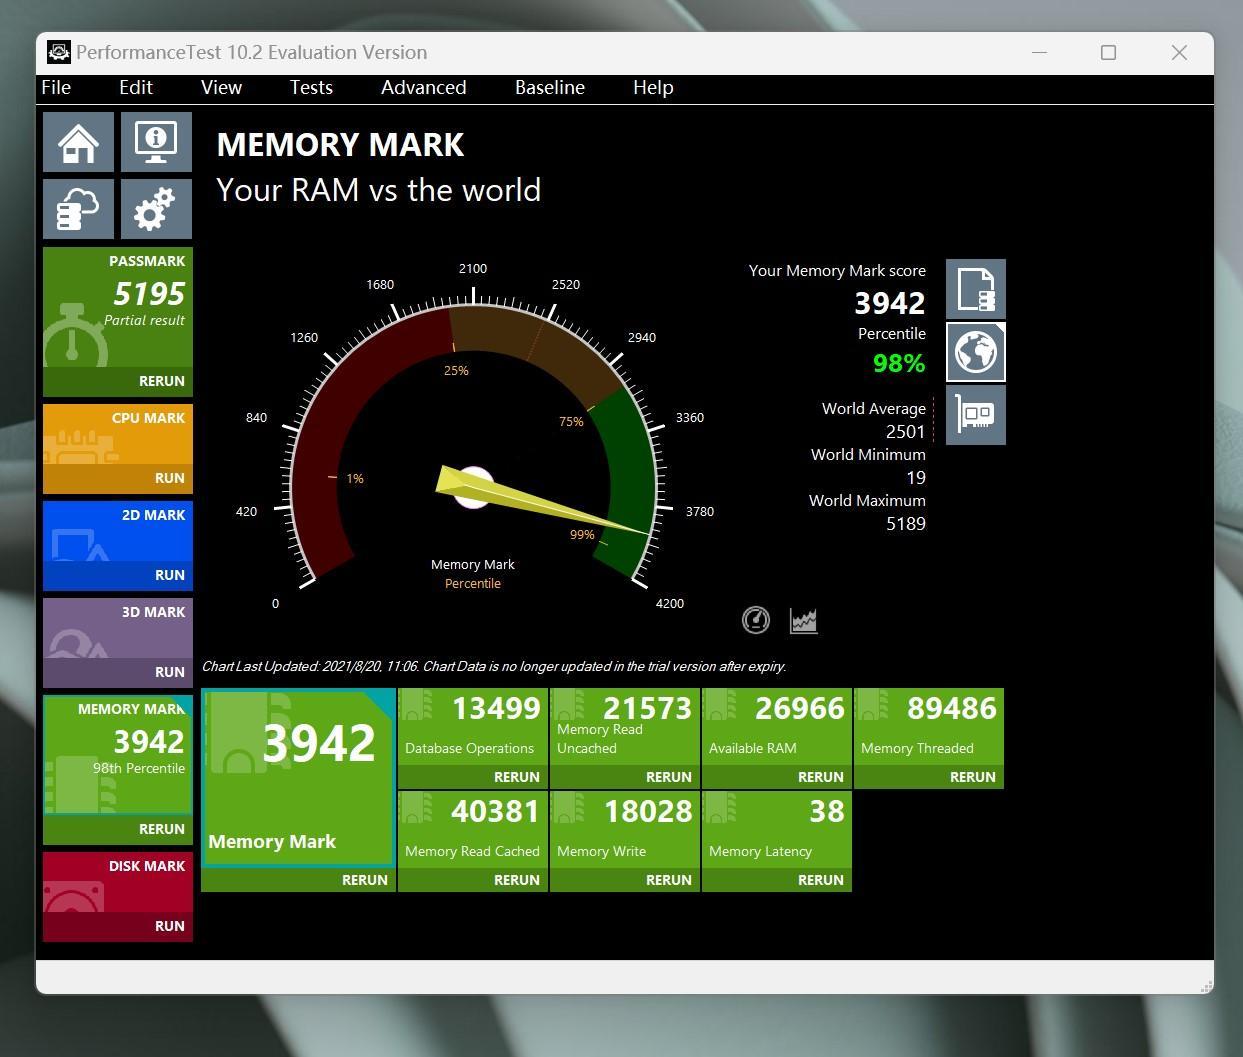Switch to the distribution chart view icon
The width and height of the screenshot is (1243, 1057).
click(803, 620)
